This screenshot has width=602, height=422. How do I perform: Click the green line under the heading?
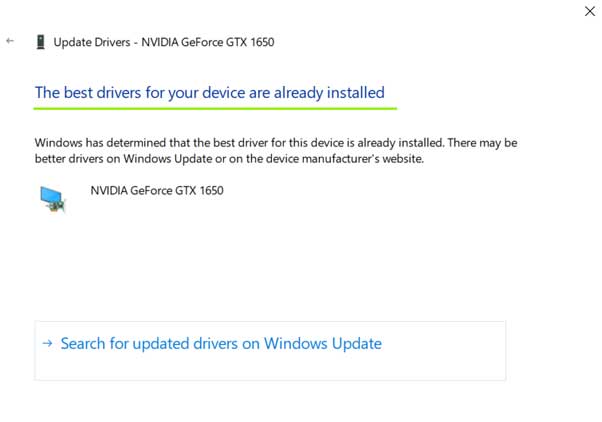215,109
